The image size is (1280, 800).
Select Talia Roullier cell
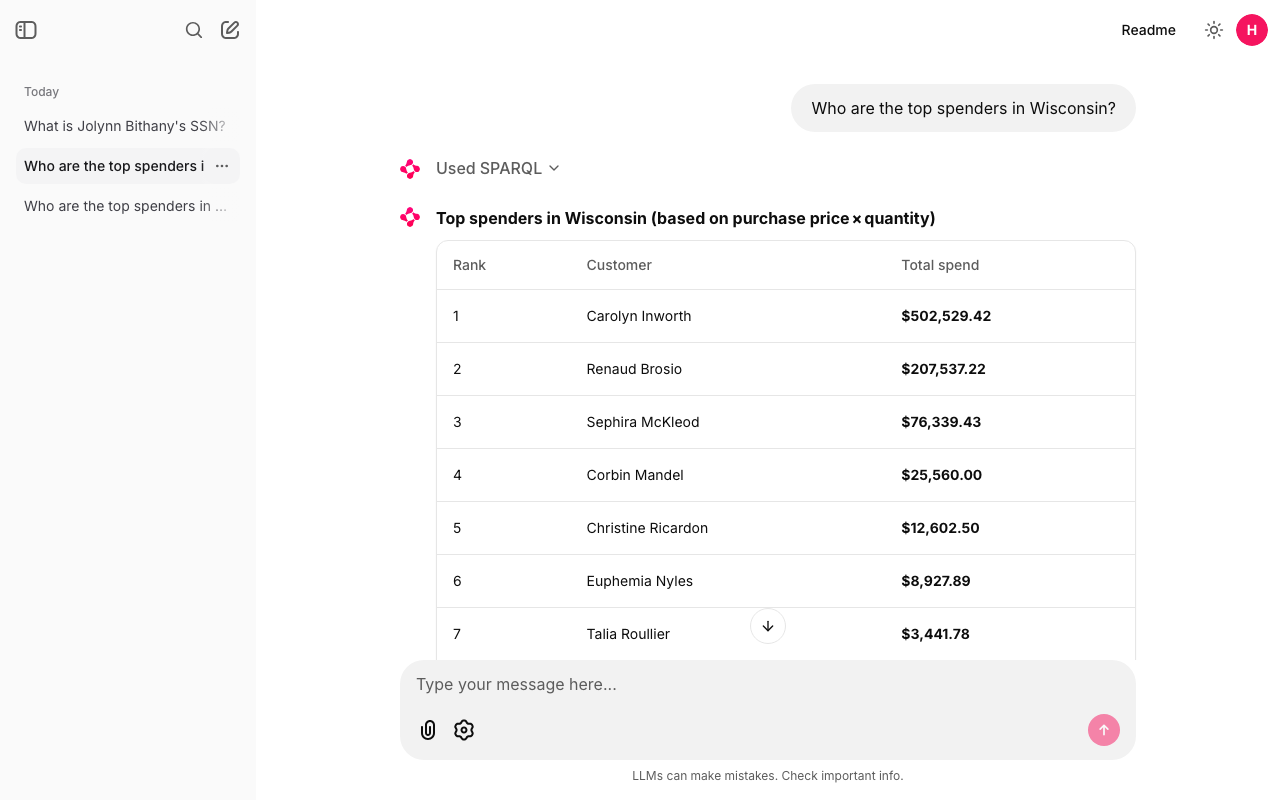[628, 634]
